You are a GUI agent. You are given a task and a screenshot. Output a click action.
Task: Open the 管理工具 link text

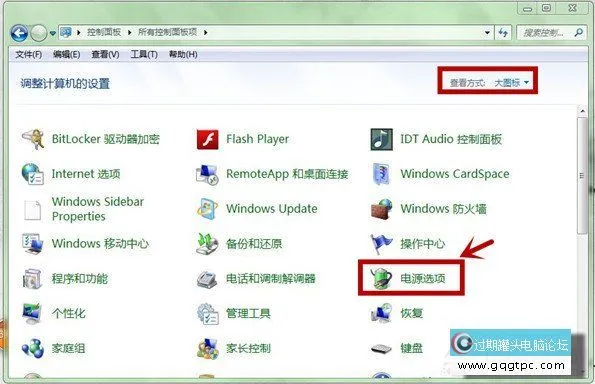pos(248,314)
